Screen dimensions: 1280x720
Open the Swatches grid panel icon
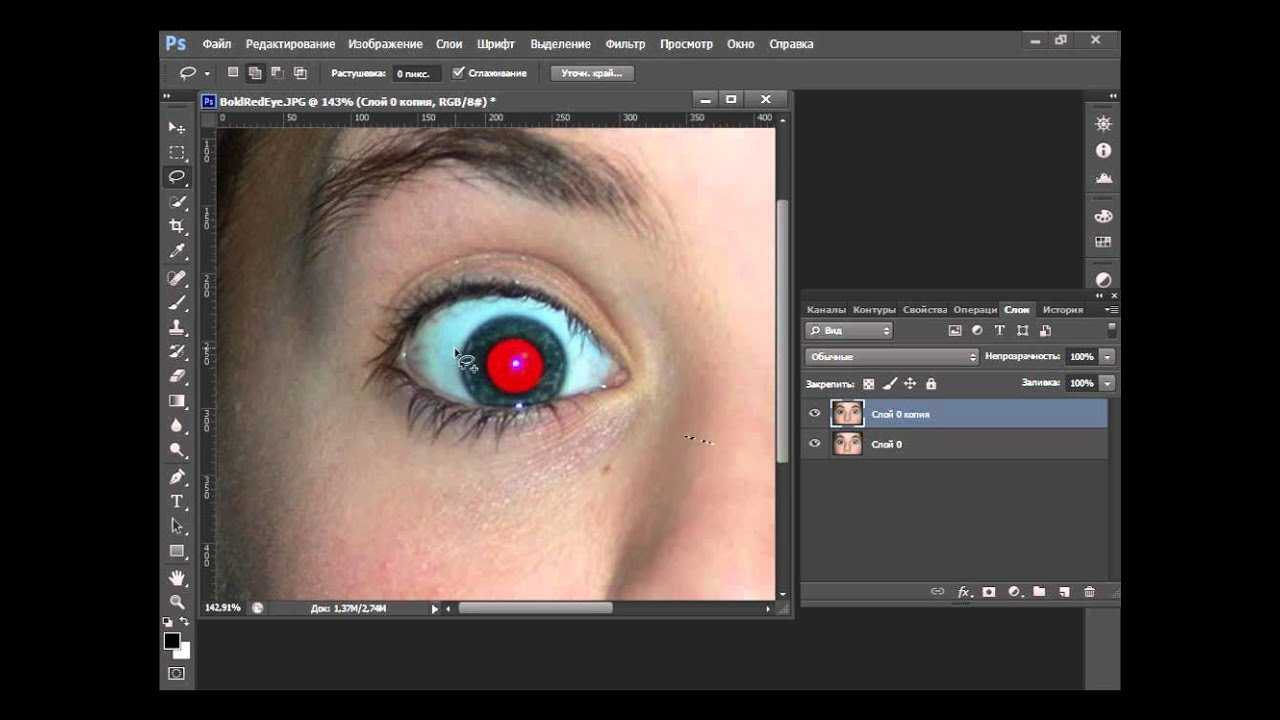click(1103, 242)
